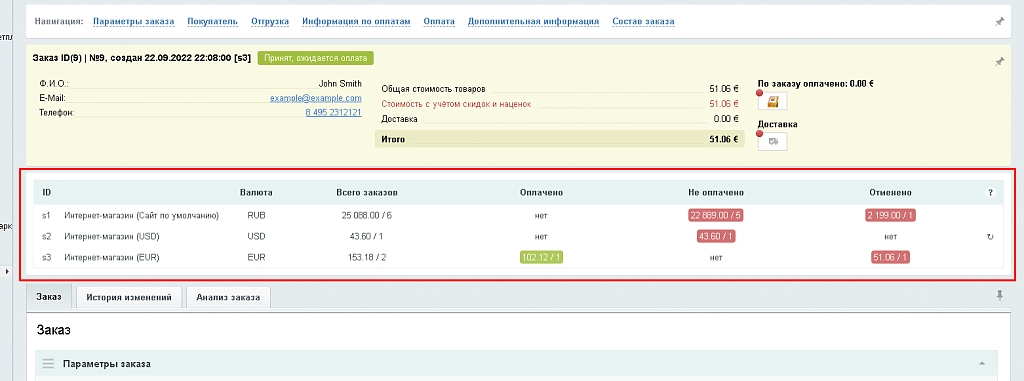Navigate to Состав заказа section
Viewport: 1024px width, 381px height.
[x=643, y=22]
